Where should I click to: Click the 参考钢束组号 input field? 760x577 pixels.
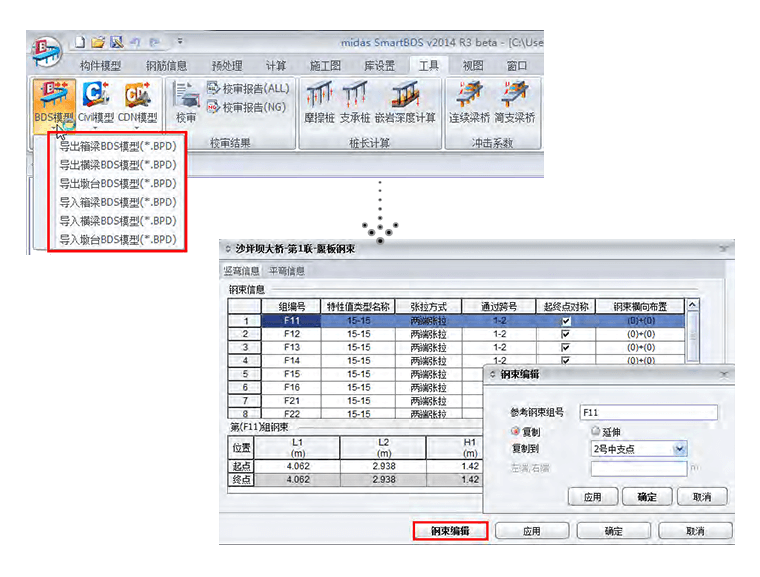[x=649, y=413]
